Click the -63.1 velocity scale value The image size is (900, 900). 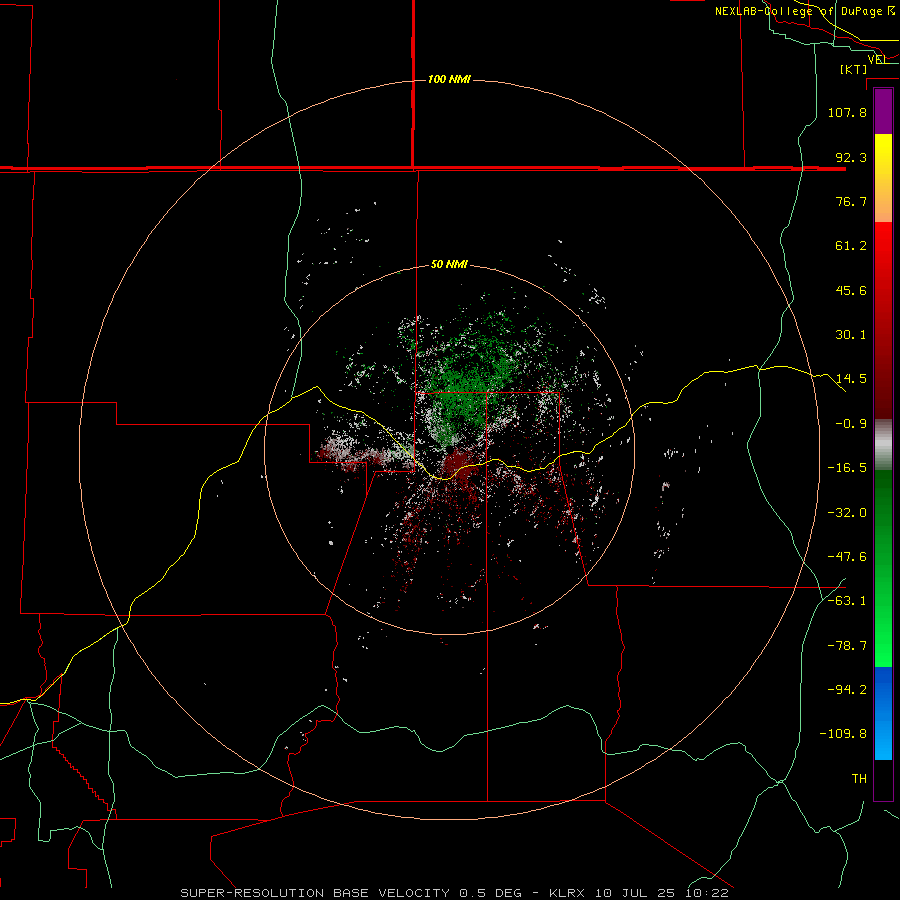click(x=847, y=601)
